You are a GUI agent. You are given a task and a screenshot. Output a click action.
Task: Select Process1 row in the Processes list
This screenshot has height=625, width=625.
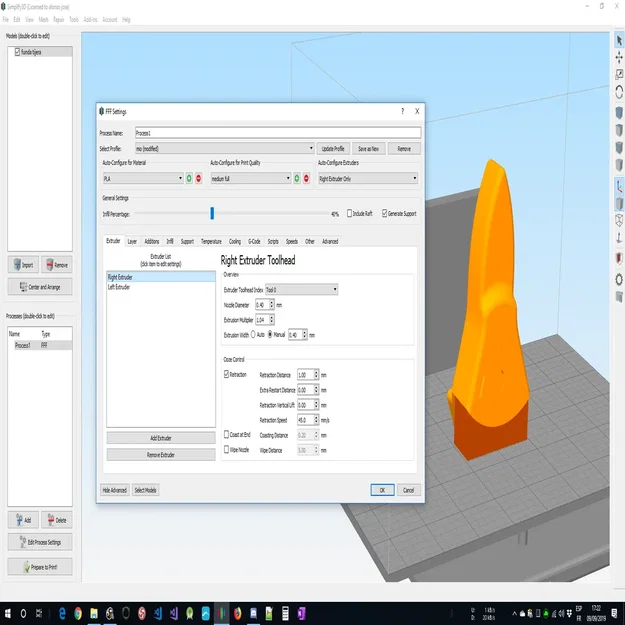(40, 345)
